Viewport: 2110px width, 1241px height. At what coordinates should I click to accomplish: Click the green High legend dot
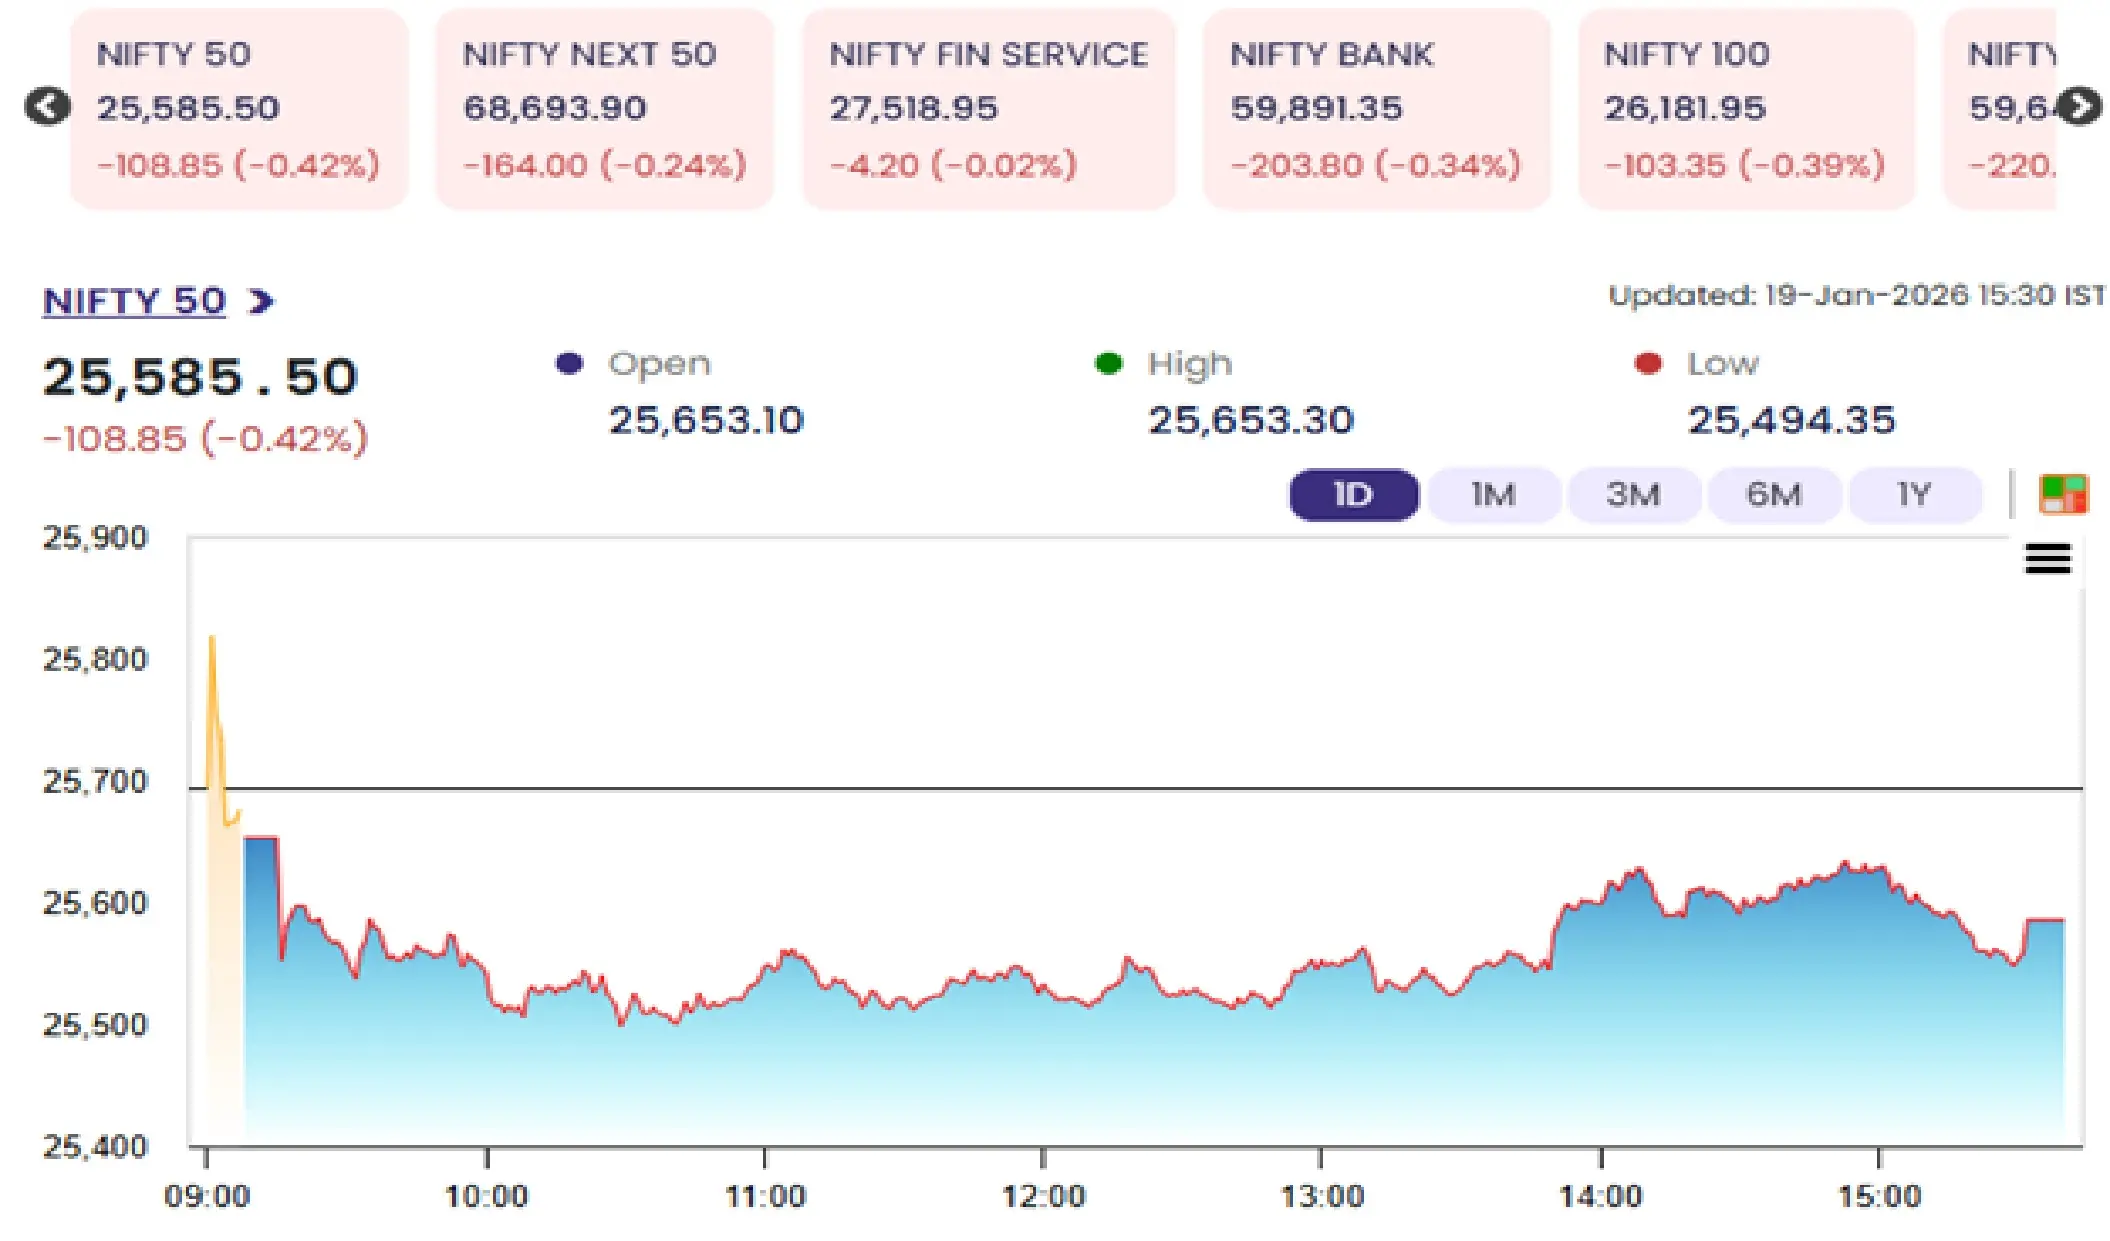pyautogui.click(x=1108, y=363)
